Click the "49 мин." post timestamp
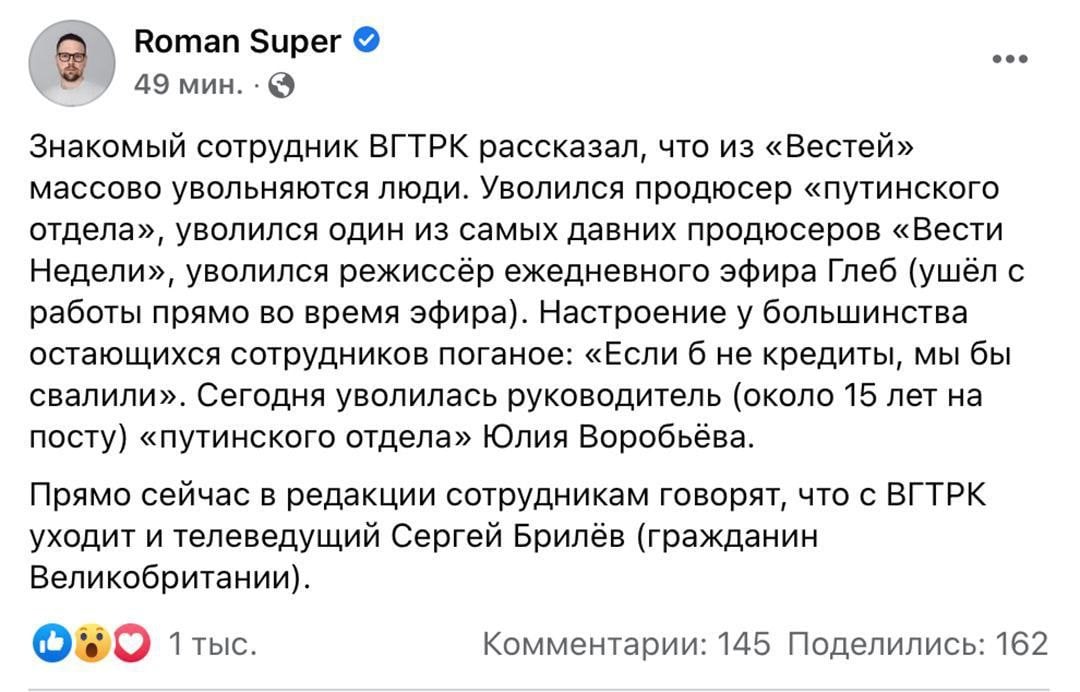The height and width of the screenshot is (692, 1080). (188, 87)
